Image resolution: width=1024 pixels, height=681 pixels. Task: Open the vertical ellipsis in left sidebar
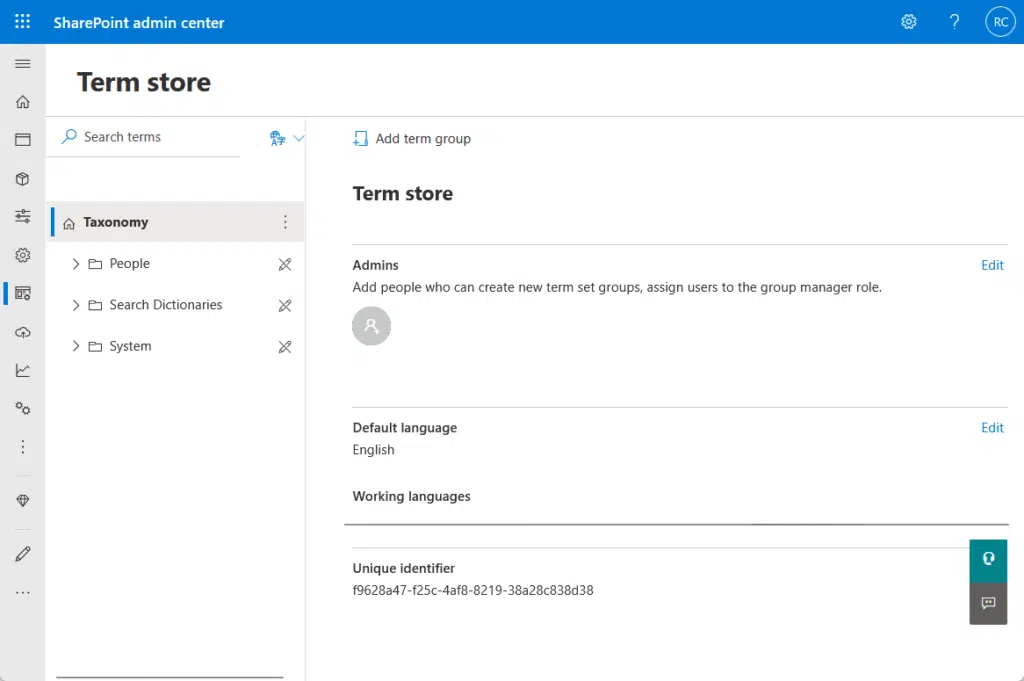pos(23,447)
